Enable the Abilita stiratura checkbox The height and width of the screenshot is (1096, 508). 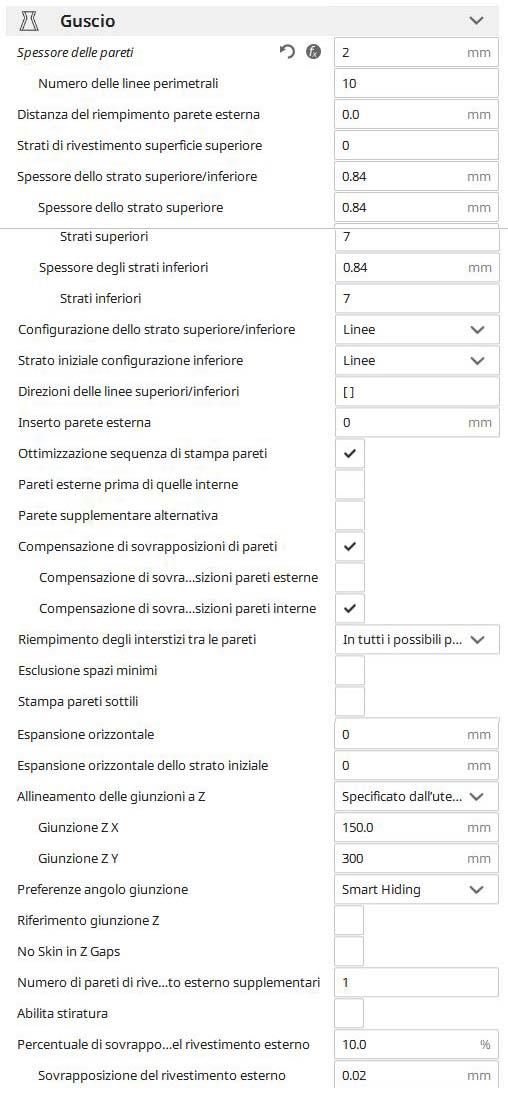pos(349,1013)
